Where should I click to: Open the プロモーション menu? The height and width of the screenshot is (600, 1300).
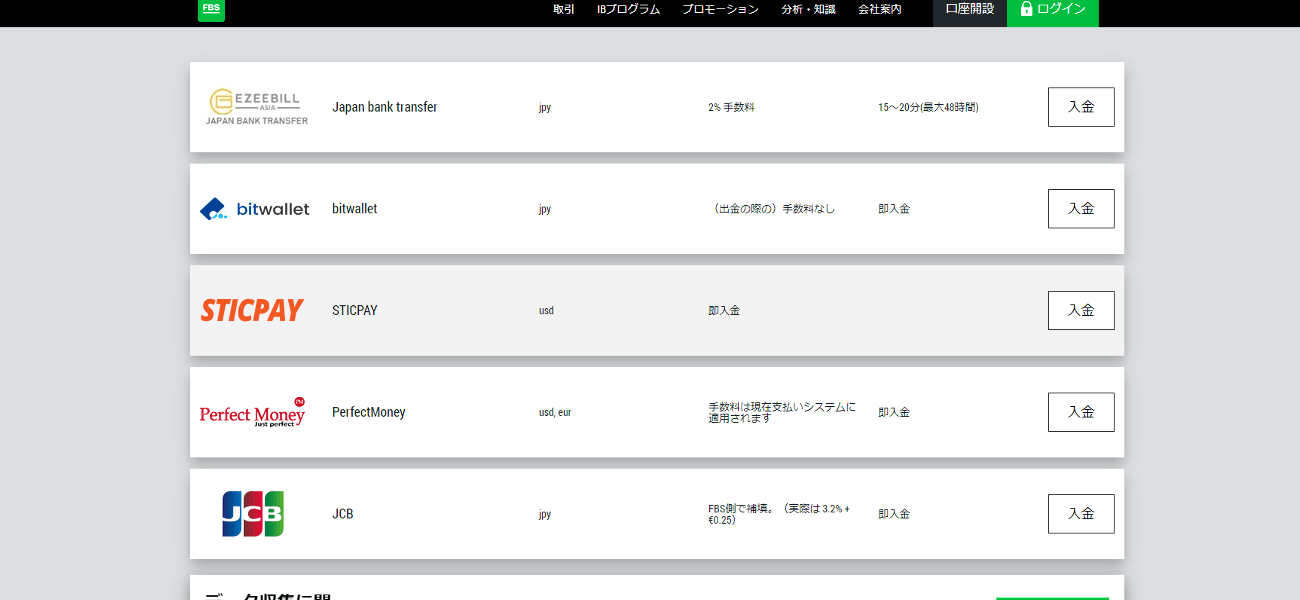[x=720, y=9]
